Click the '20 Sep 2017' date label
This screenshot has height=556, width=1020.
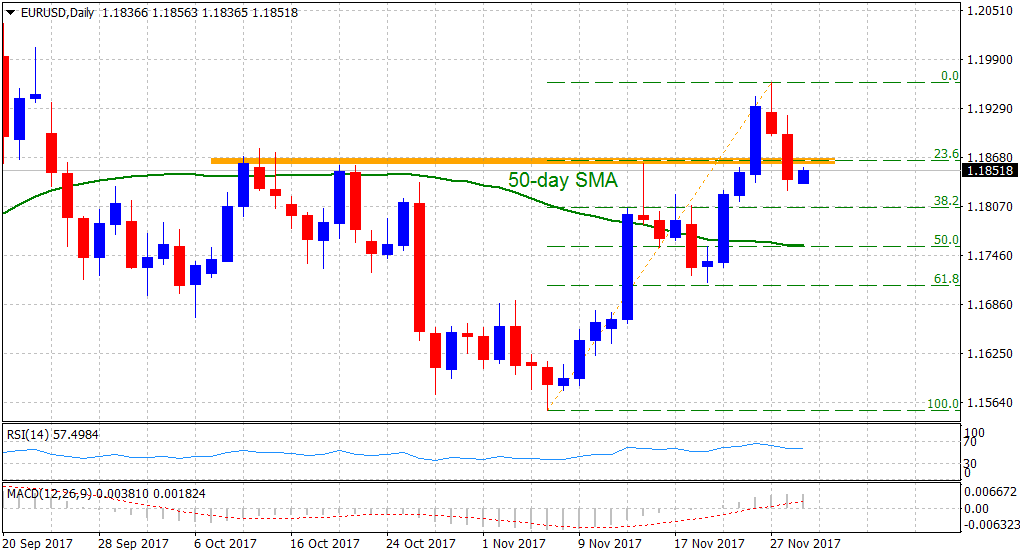tap(38, 543)
